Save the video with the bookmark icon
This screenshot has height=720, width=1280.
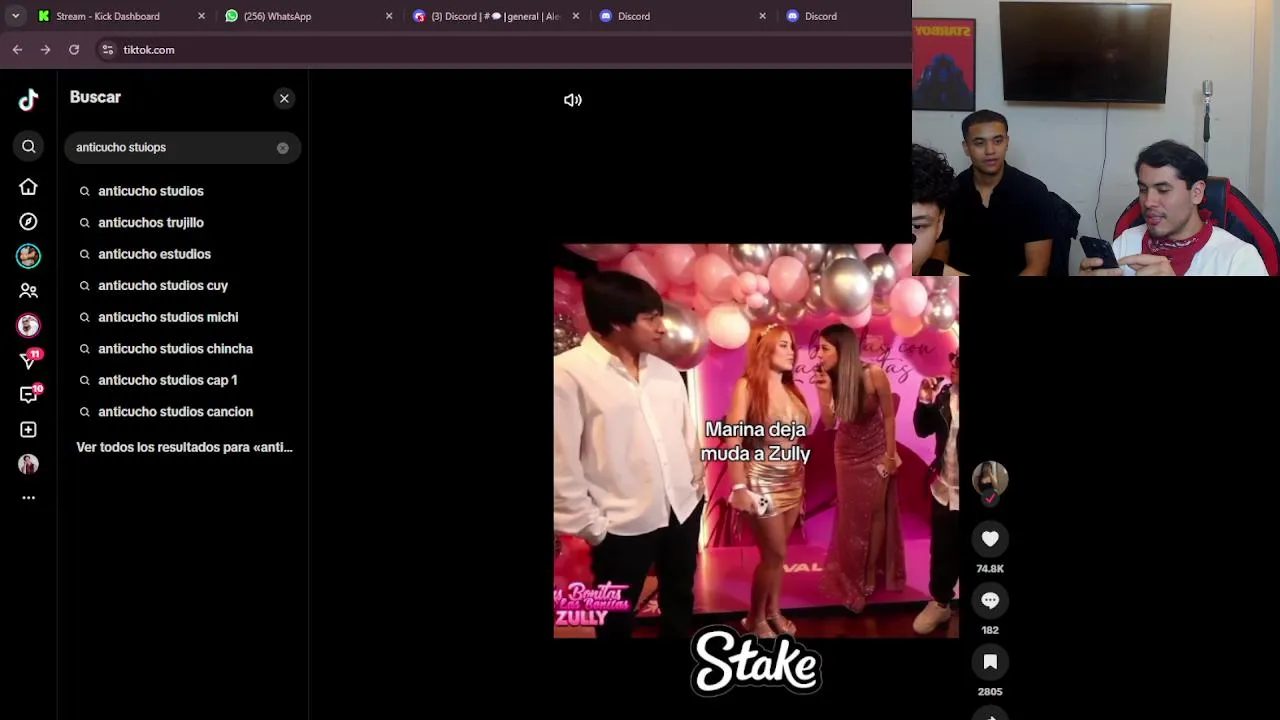coord(990,661)
